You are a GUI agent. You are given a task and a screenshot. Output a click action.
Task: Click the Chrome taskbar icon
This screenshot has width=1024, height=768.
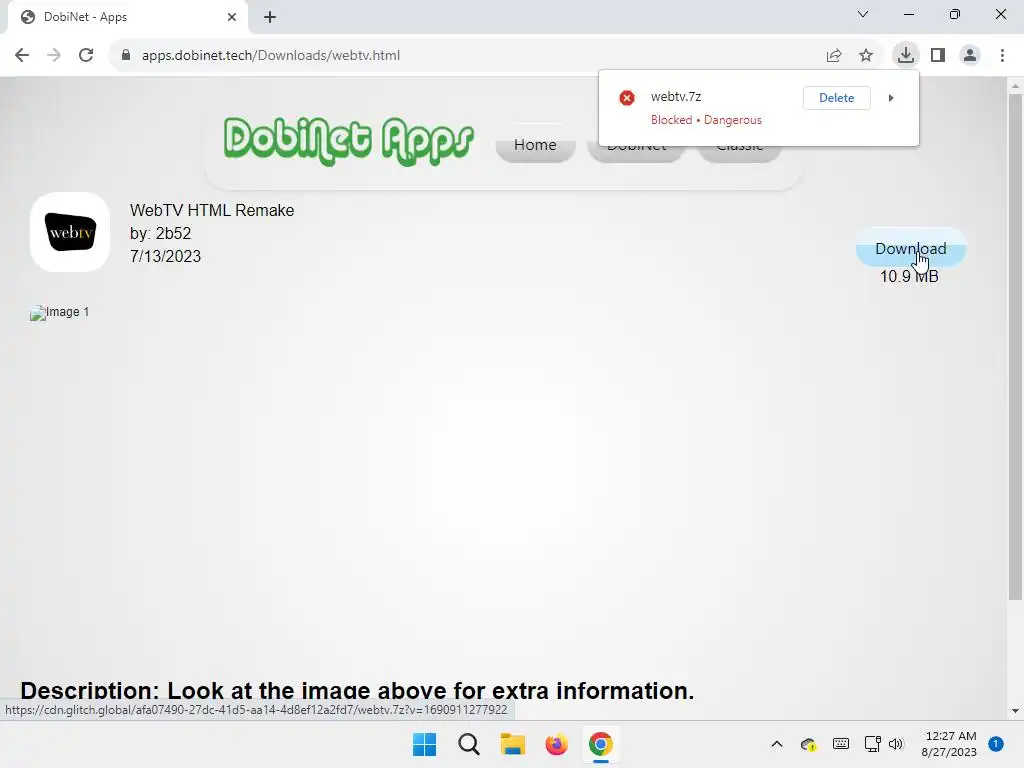[601, 744]
